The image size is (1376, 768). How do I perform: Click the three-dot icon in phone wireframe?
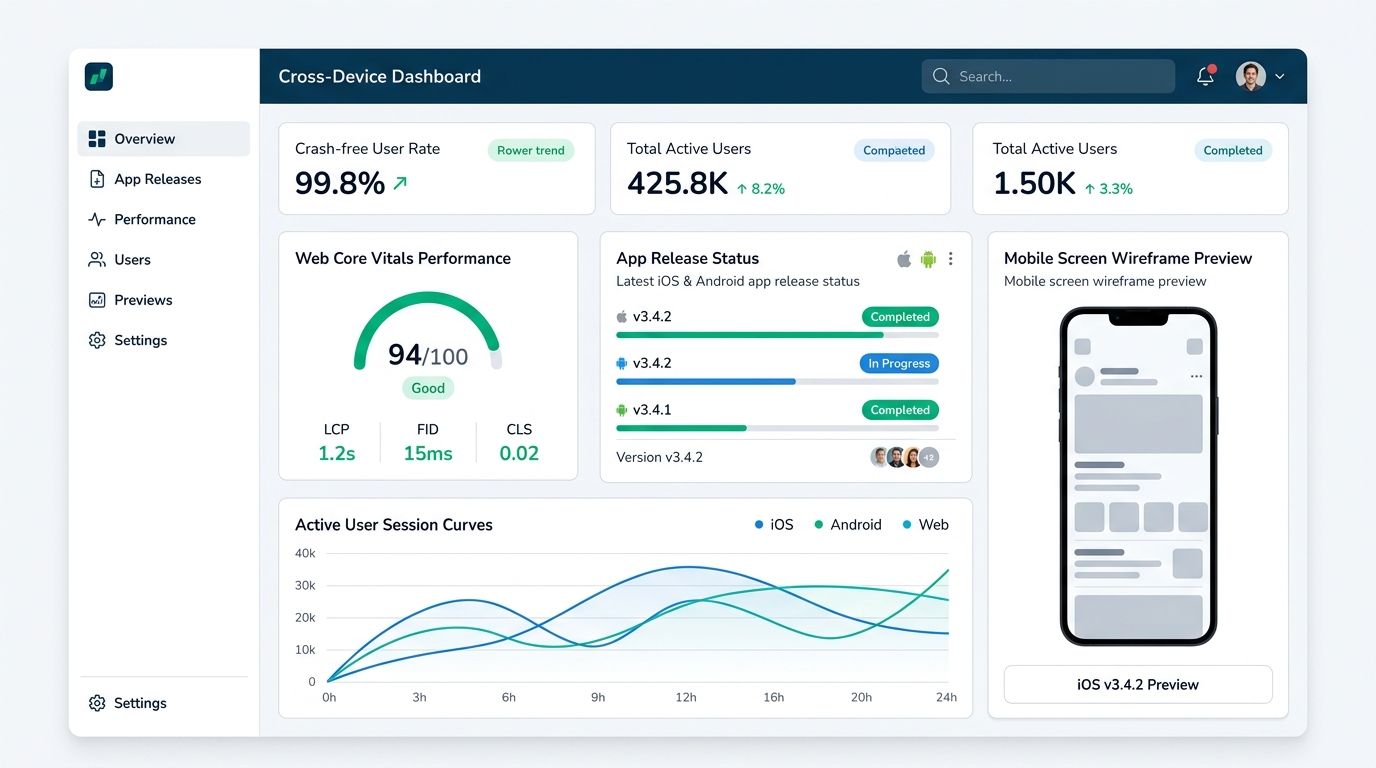click(x=1196, y=377)
